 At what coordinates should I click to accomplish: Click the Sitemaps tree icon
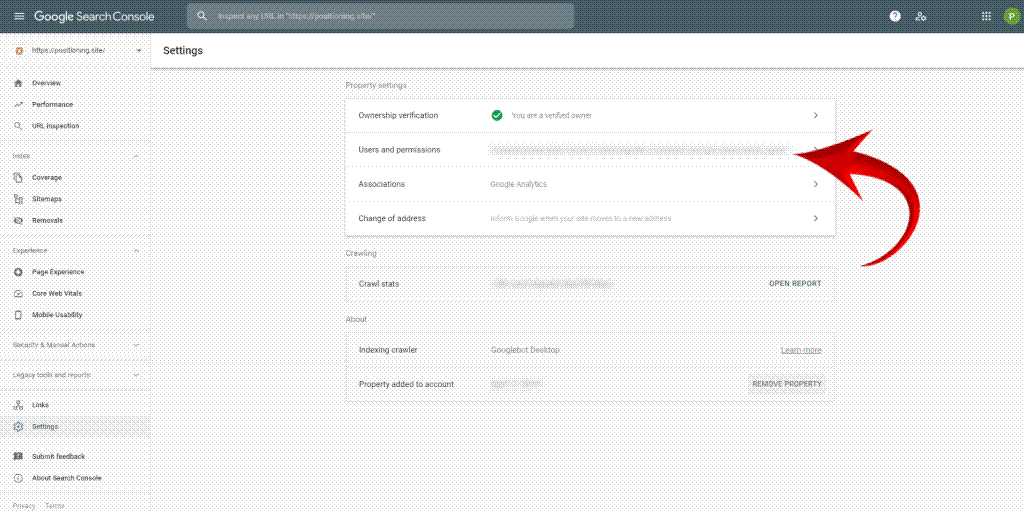tap(18, 199)
